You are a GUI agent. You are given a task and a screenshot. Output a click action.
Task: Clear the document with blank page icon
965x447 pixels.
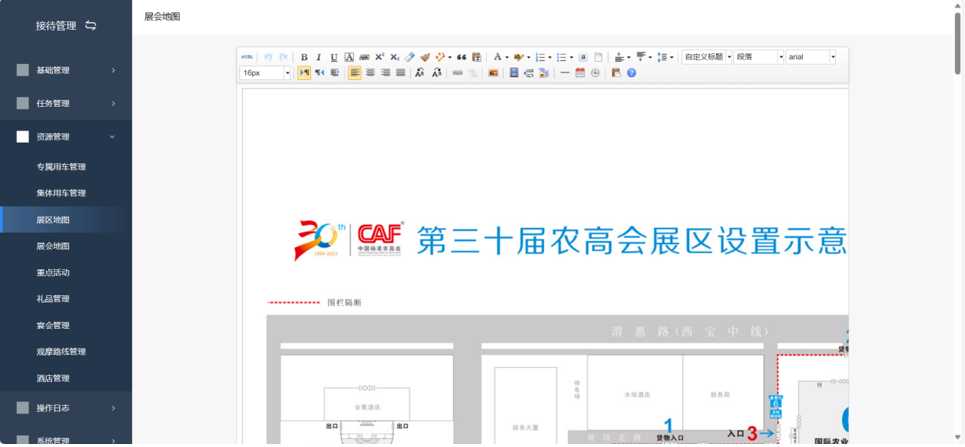pos(598,57)
